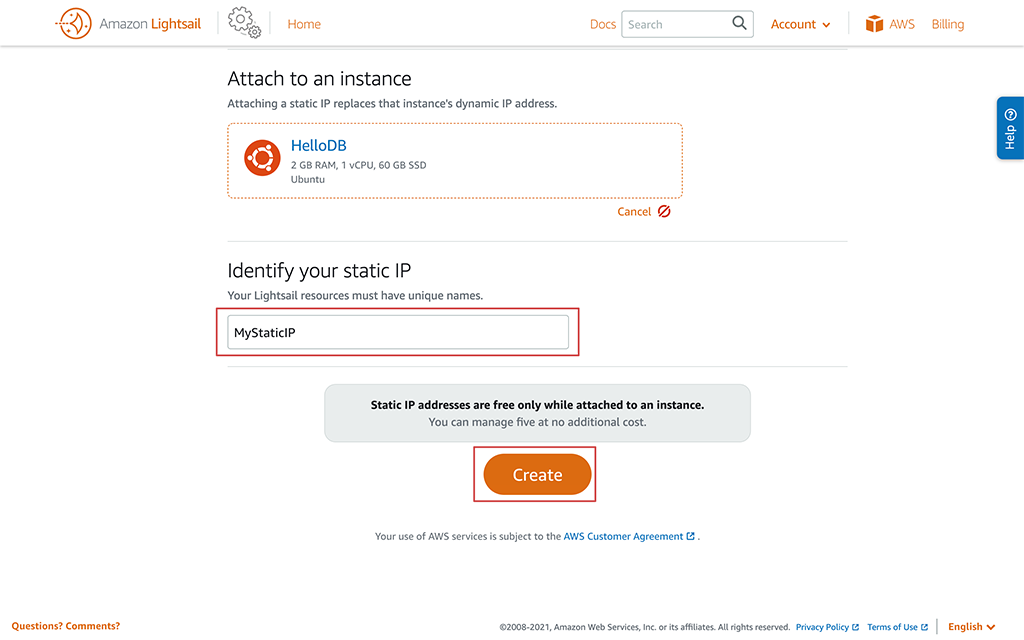Click into the Search text box
The height and width of the screenshot is (640, 1024).
(676, 24)
